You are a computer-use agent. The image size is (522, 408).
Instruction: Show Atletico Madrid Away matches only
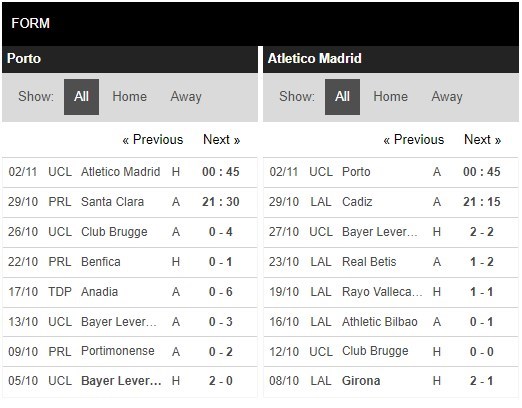point(447,97)
